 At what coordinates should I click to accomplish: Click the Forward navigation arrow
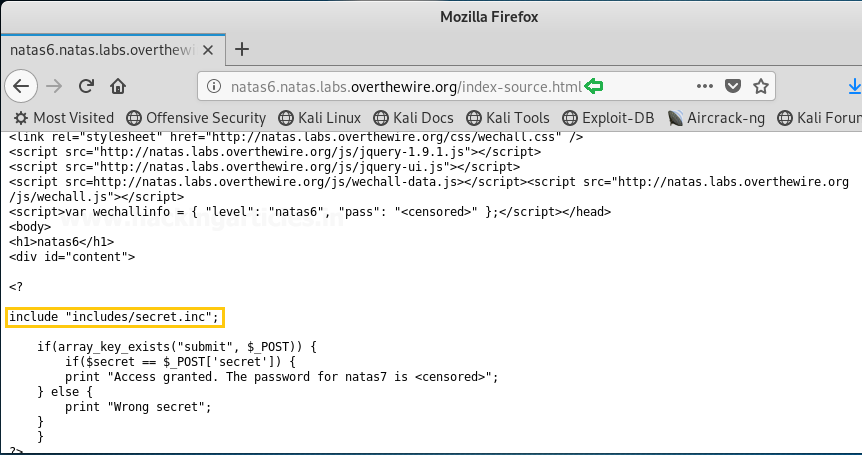tap(54, 86)
